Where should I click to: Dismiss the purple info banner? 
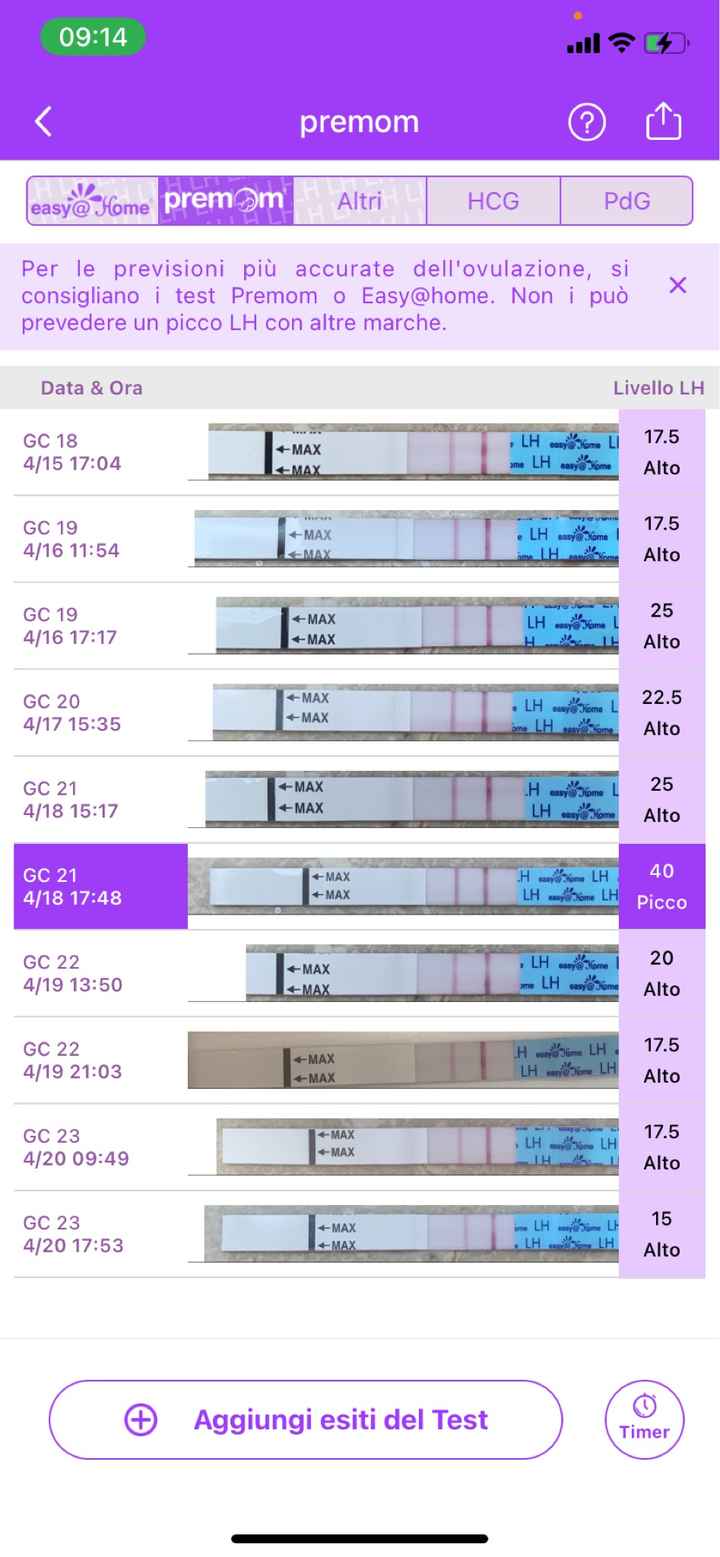677,286
